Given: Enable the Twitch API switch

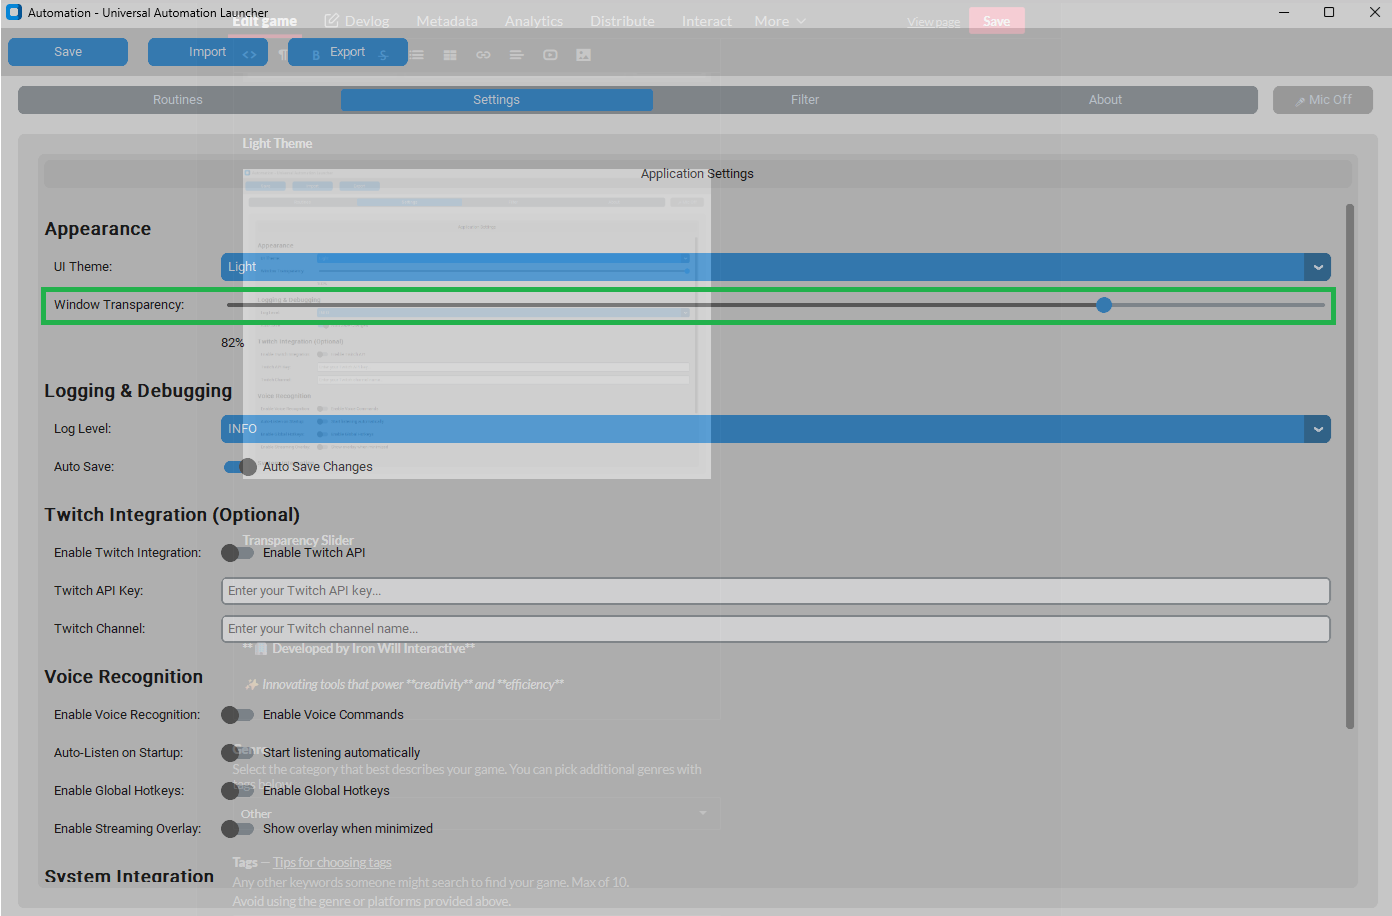Looking at the screenshot, I should click(238, 553).
